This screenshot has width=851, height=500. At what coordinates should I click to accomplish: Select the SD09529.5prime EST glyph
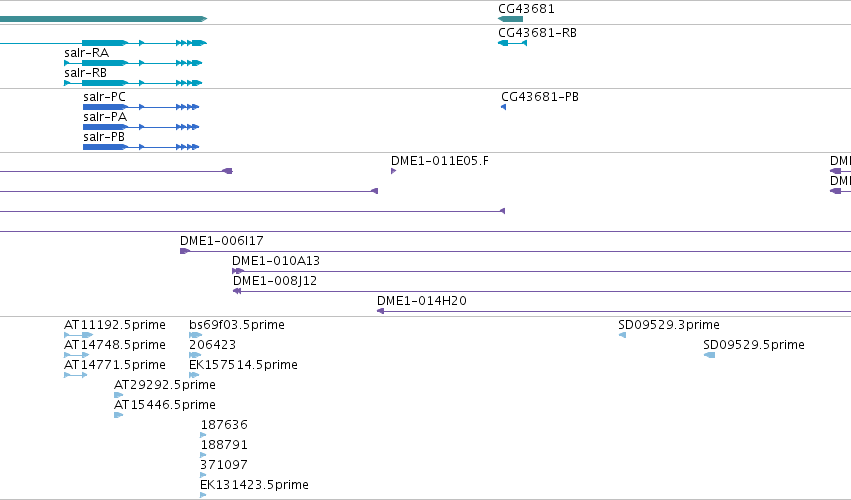click(x=709, y=355)
